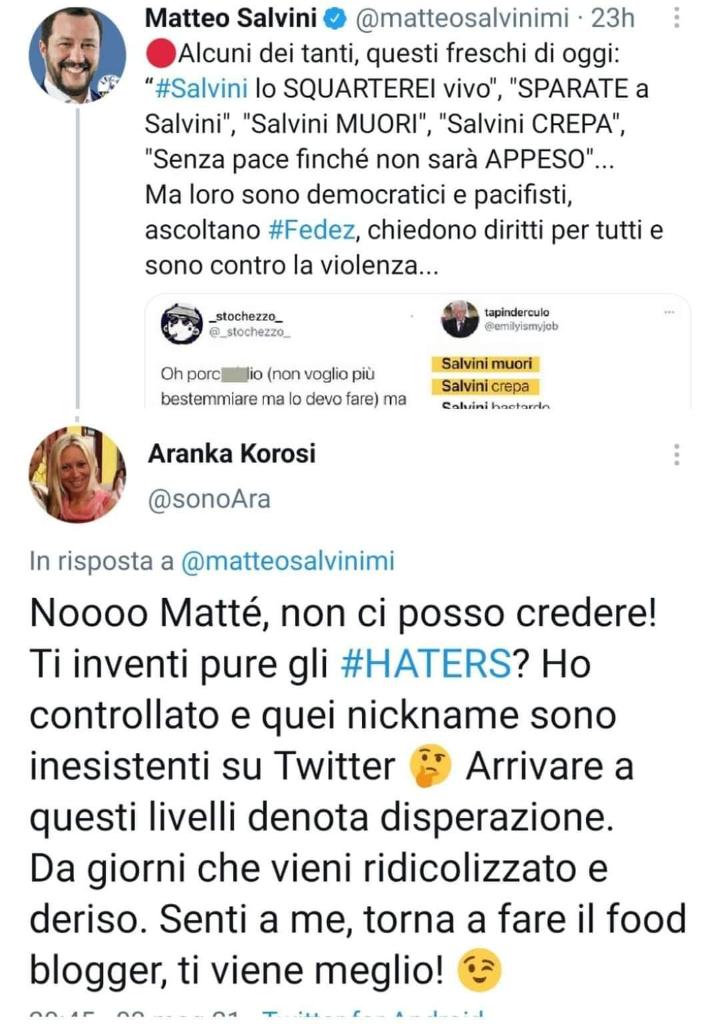The height and width of the screenshot is (1024, 720).
Task: Click the @matteosalvinimi mention after In risposta a
Action: coord(287,561)
